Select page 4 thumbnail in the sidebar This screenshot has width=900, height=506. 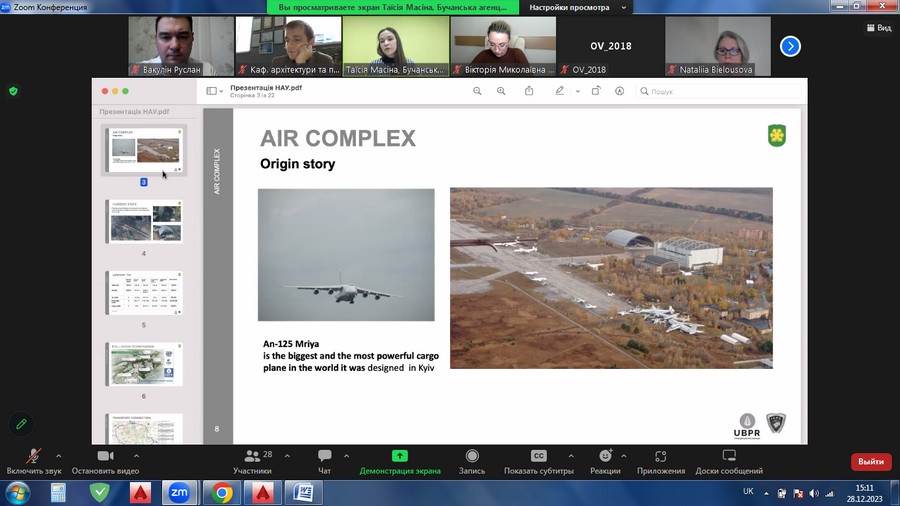(x=144, y=221)
